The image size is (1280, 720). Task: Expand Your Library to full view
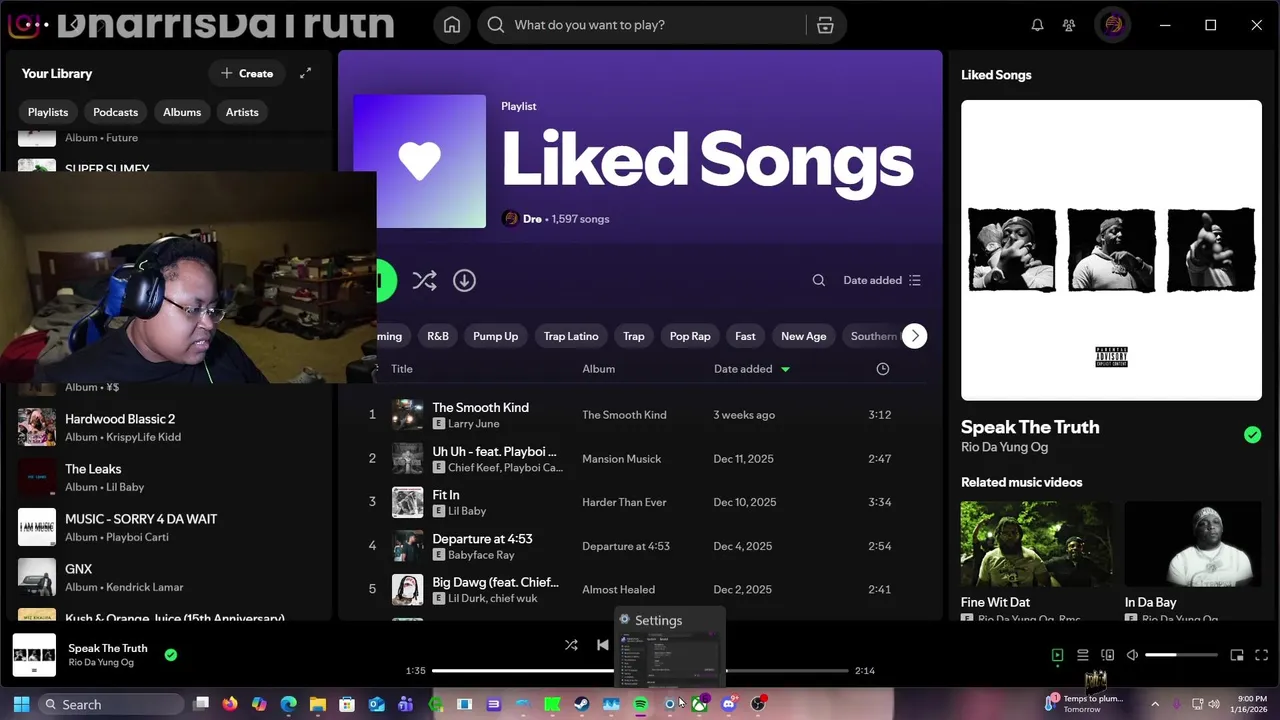tap(306, 73)
